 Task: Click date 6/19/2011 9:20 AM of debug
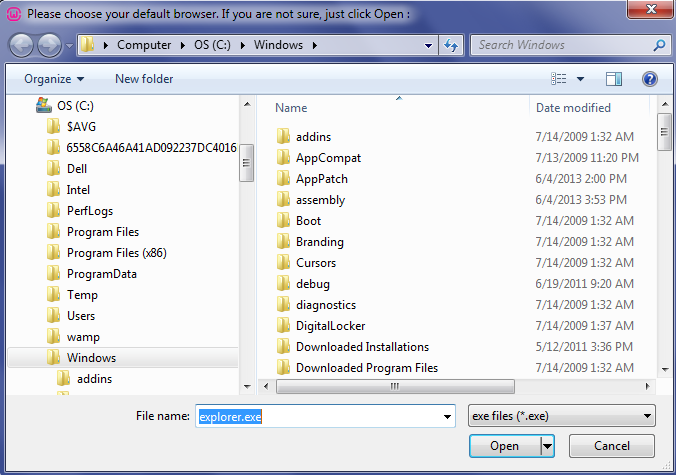click(x=584, y=284)
